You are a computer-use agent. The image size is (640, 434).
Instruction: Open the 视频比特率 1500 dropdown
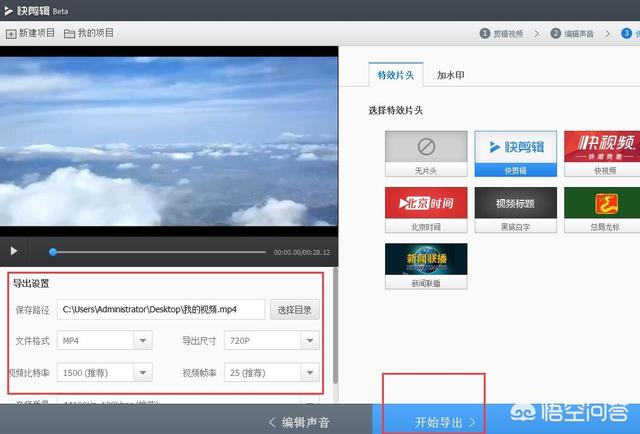(x=105, y=372)
